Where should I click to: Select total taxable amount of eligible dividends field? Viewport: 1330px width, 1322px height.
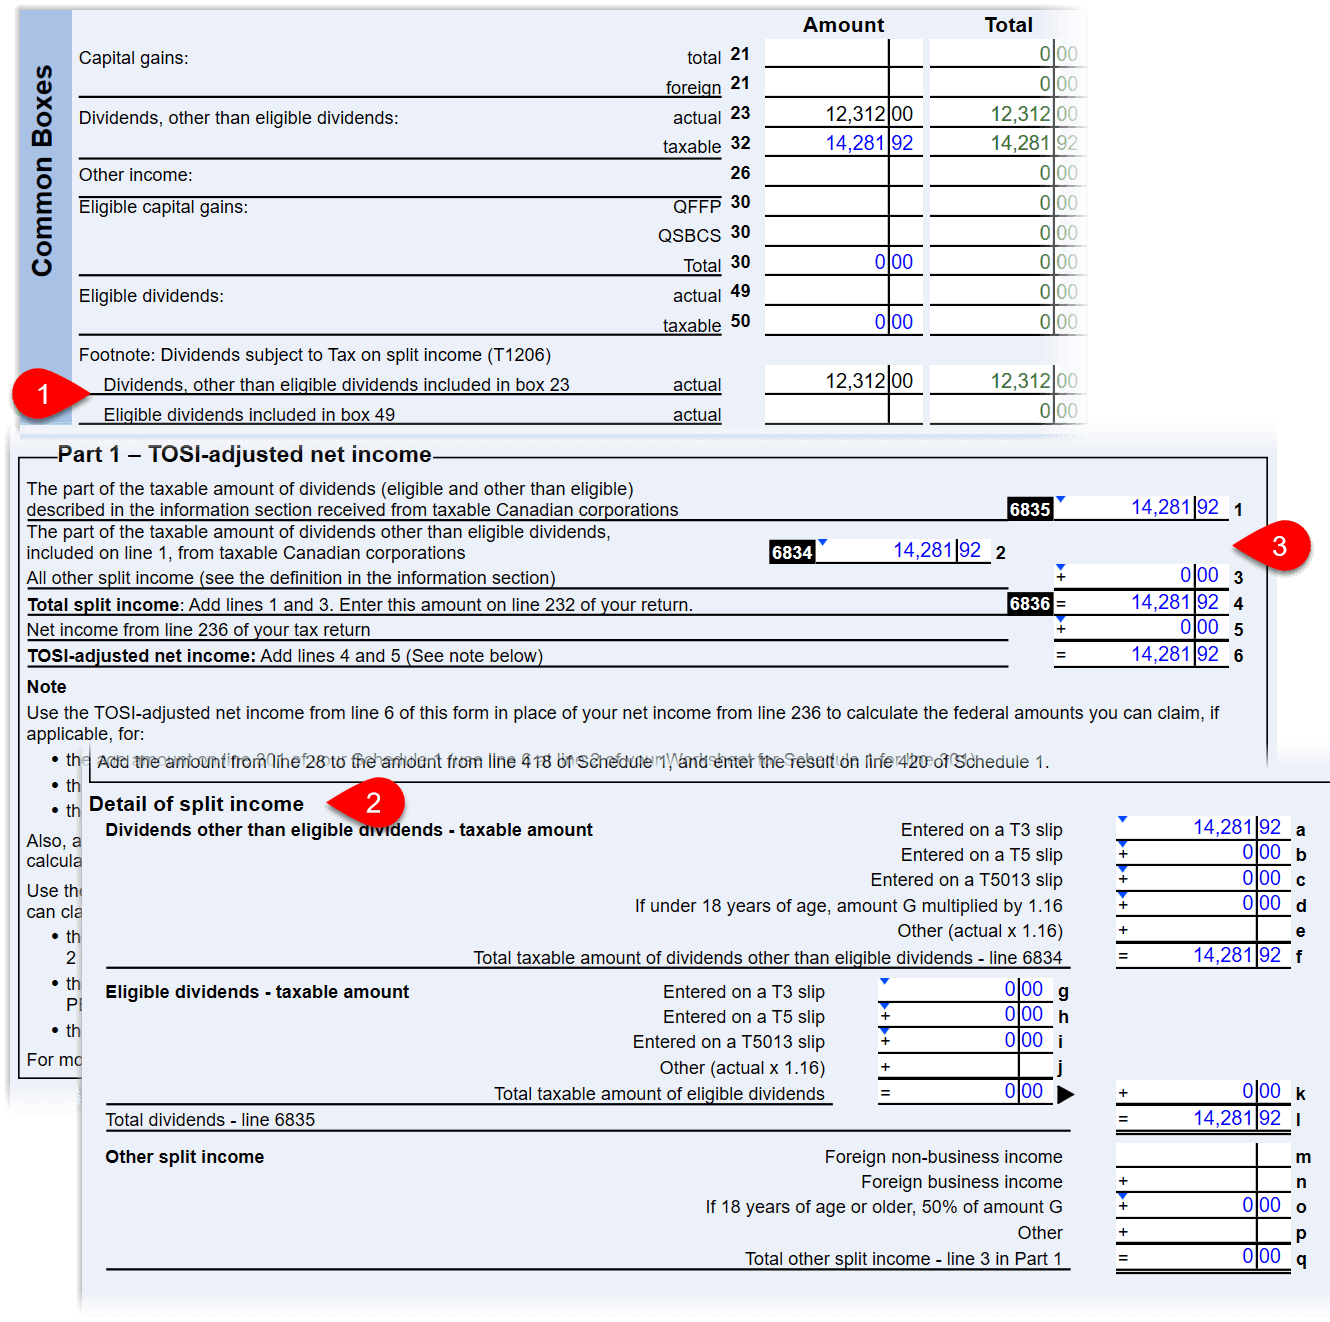[966, 1092]
